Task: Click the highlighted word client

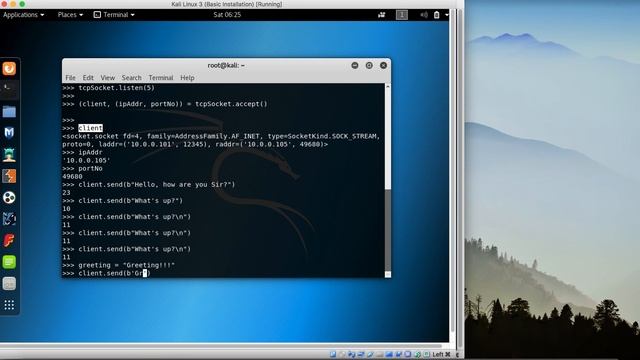Action: click(90, 128)
